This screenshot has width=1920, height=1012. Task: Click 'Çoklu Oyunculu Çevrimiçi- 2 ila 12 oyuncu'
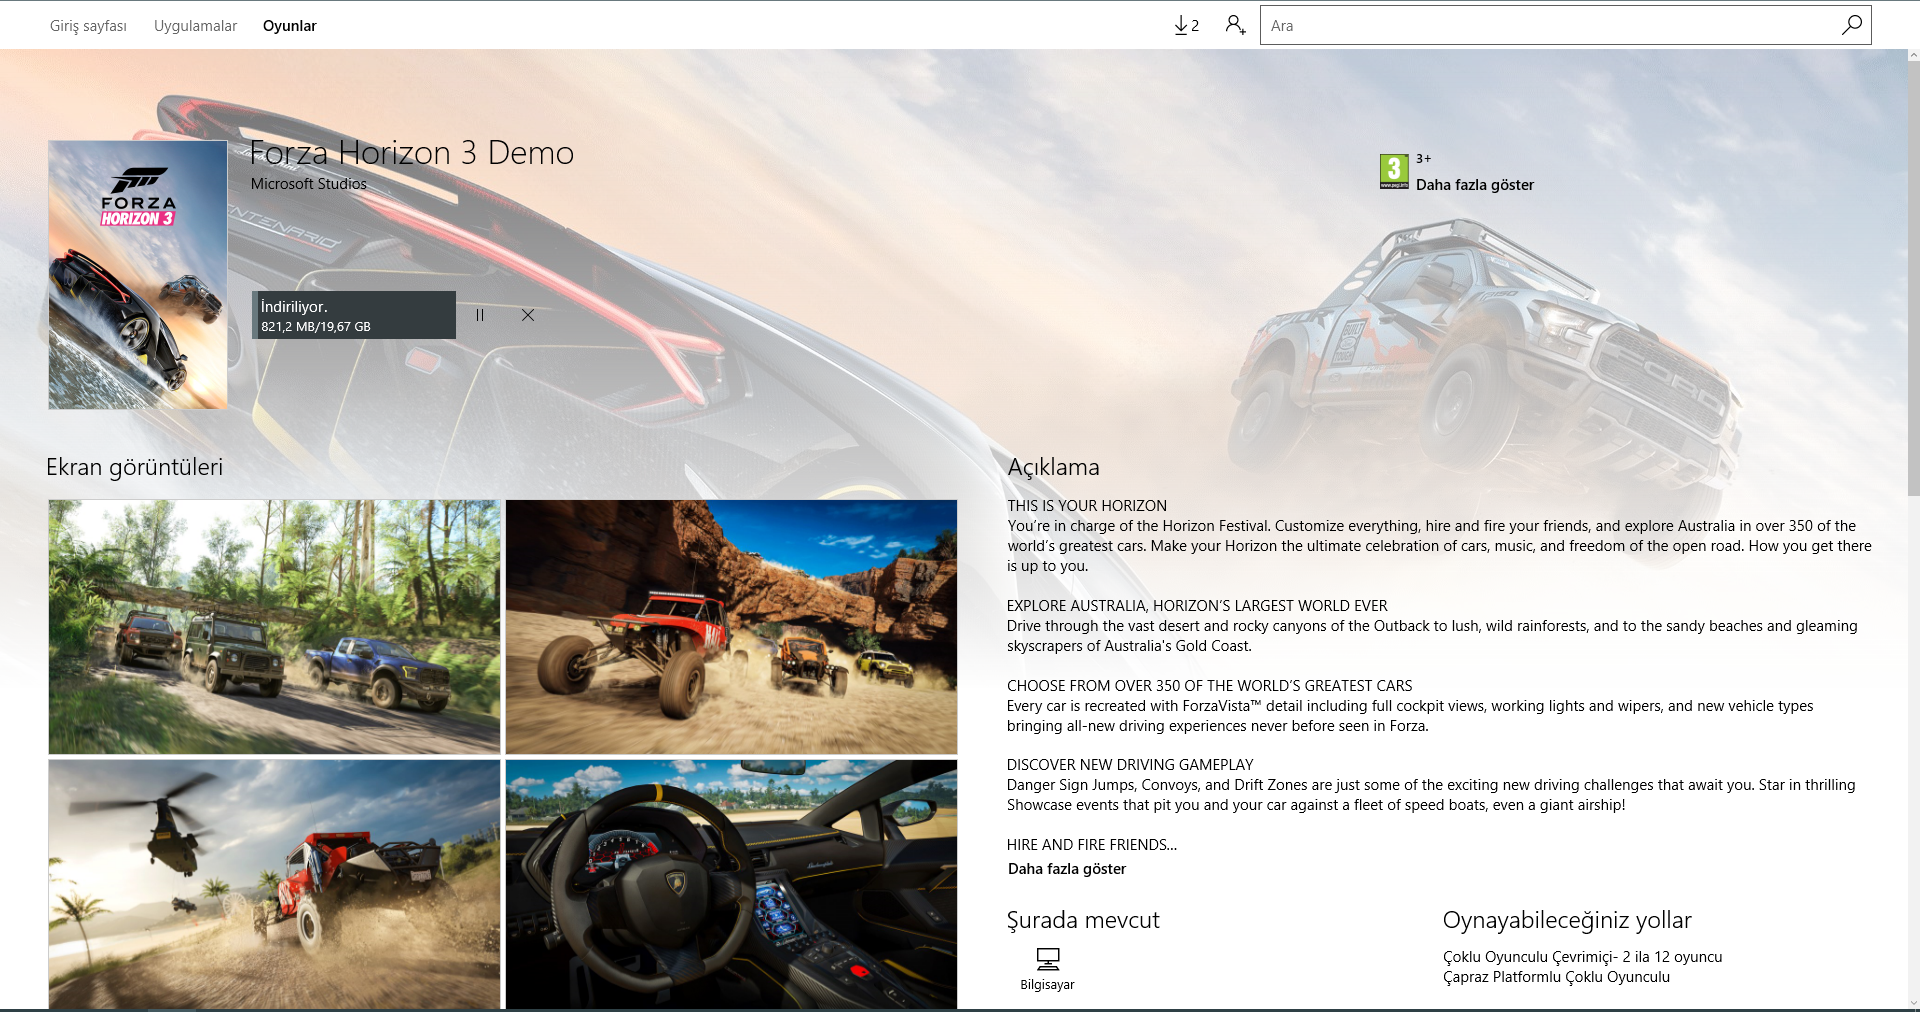point(1583,957)
